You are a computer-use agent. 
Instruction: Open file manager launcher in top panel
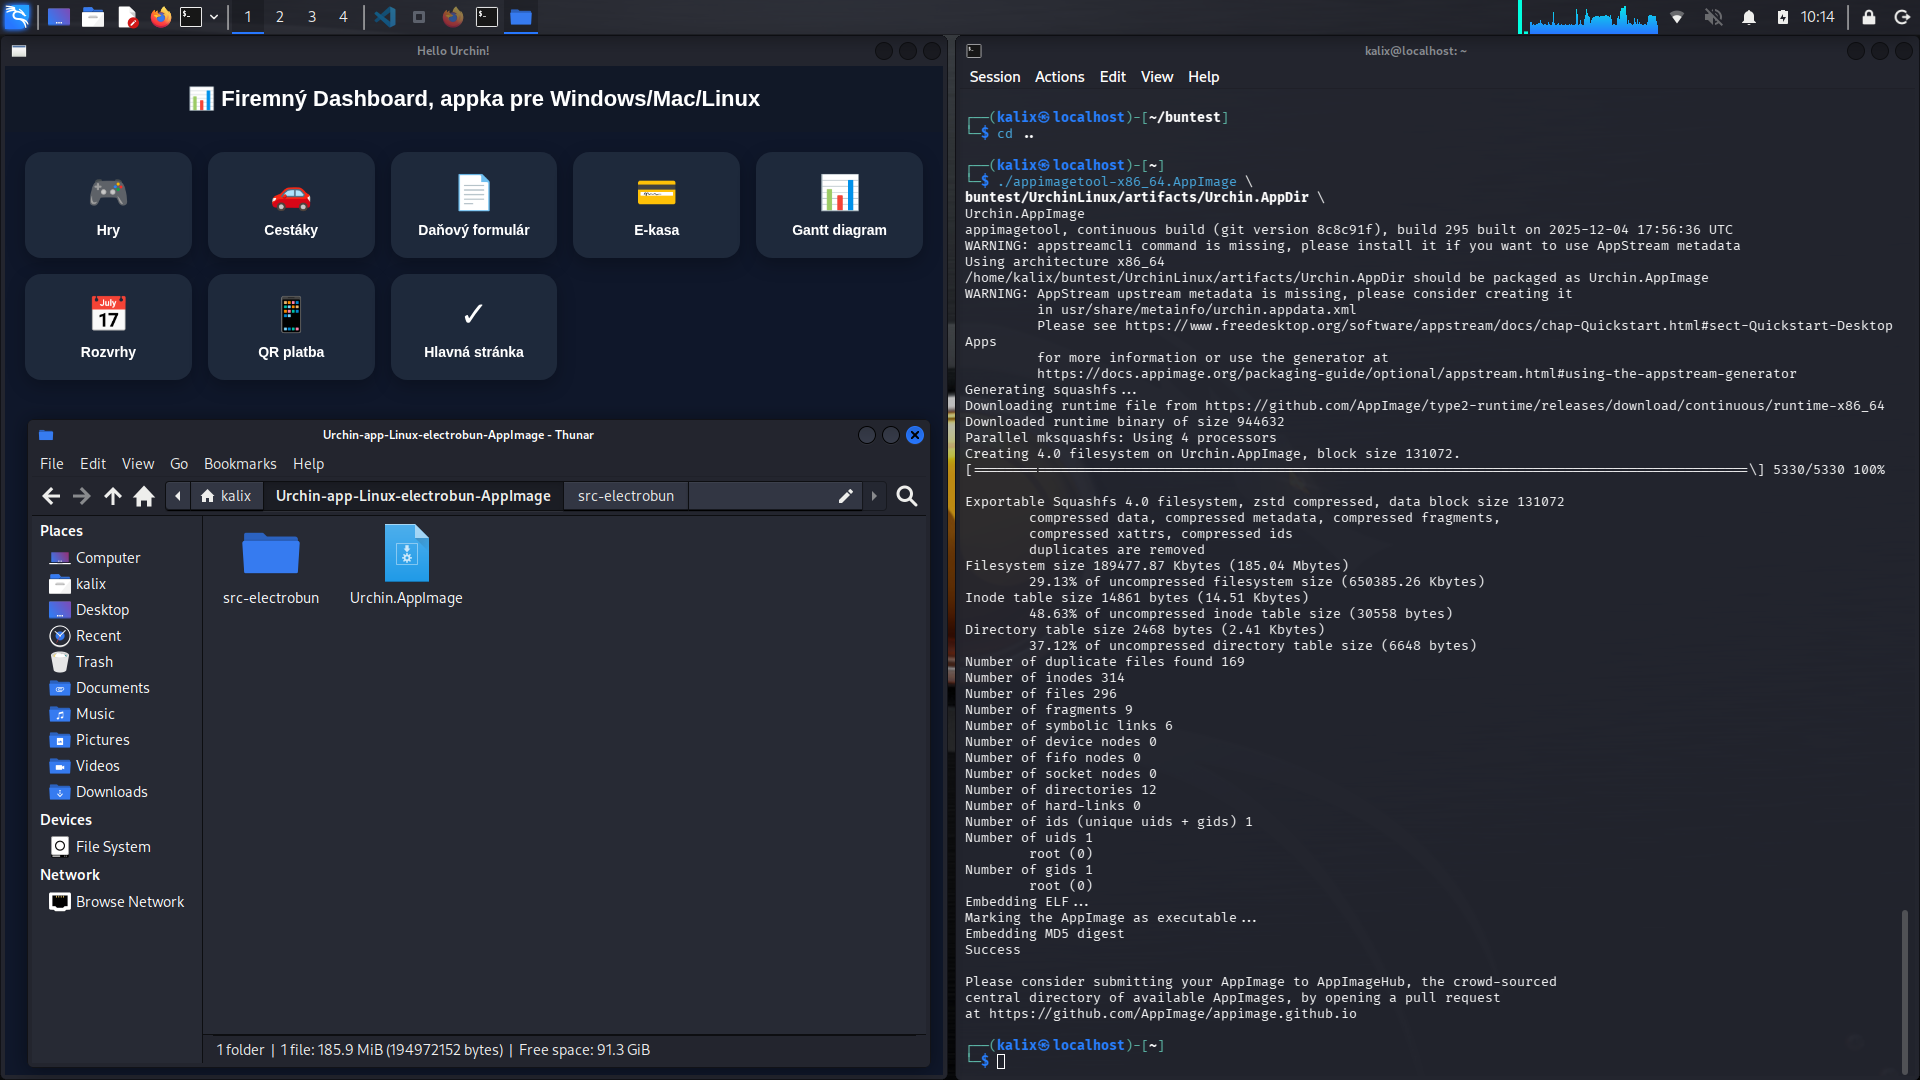pyautogui.click(x=93, y=17)
